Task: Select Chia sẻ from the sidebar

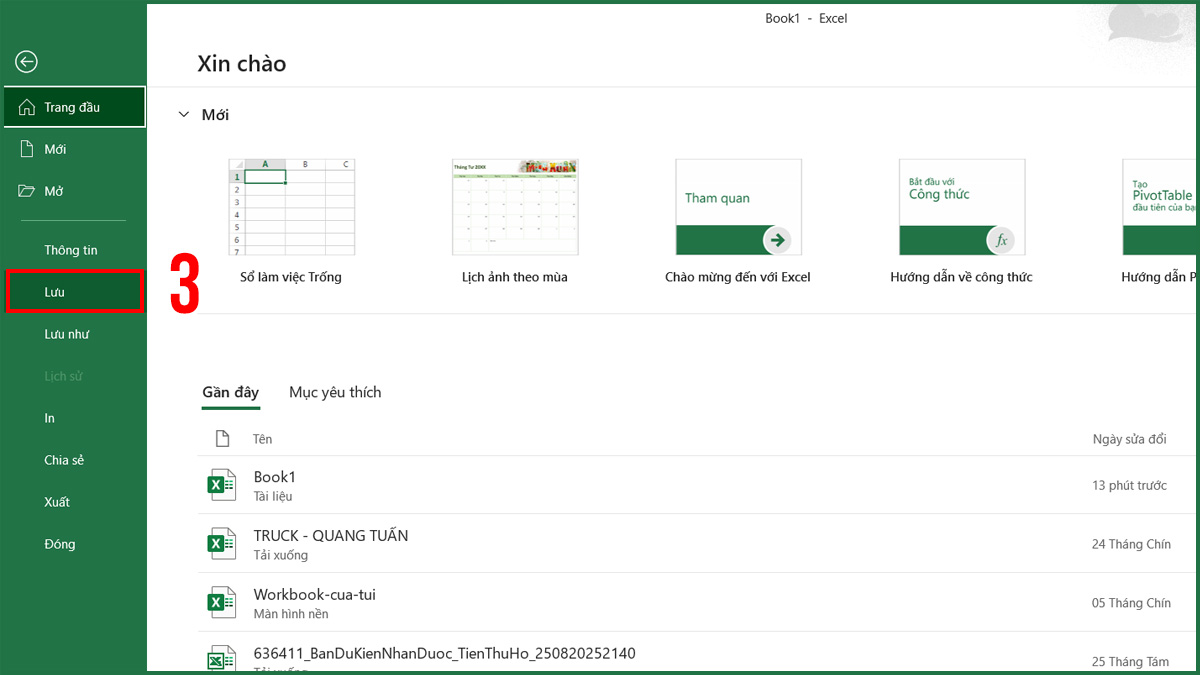Action: point(64,460)
